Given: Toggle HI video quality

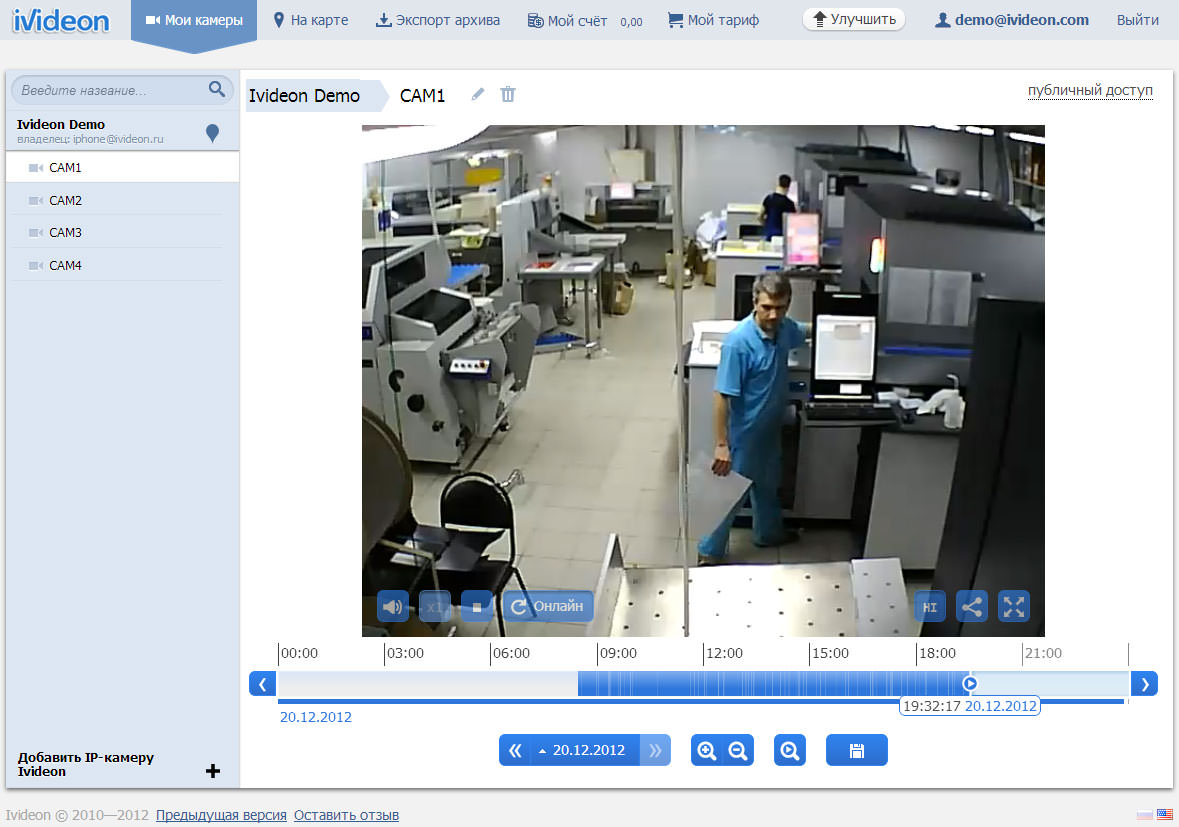Looking at the screenshot, I should click(929, 606).
